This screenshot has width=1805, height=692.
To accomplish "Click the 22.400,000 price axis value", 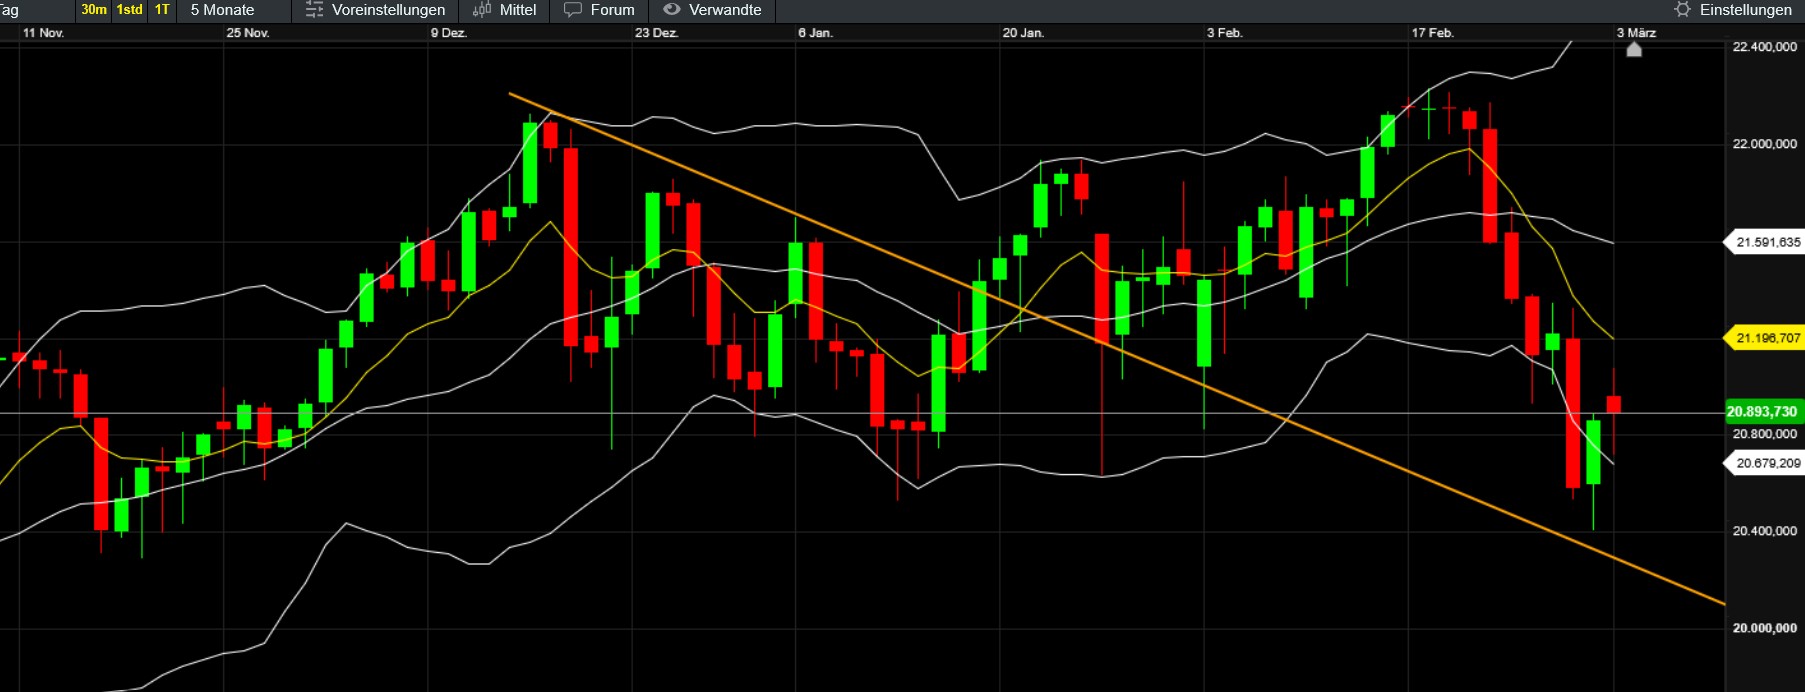I will (1765, 47).
